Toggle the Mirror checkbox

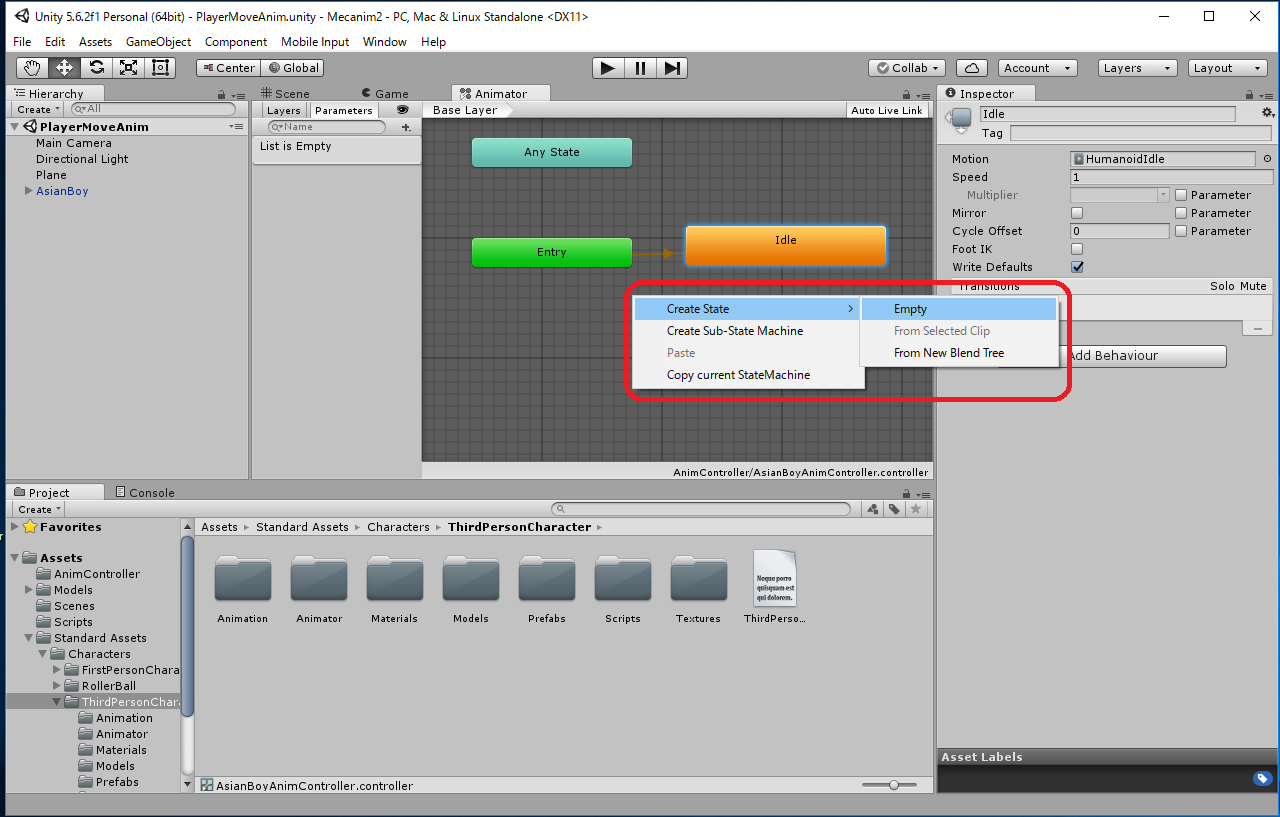[1077, 213]
